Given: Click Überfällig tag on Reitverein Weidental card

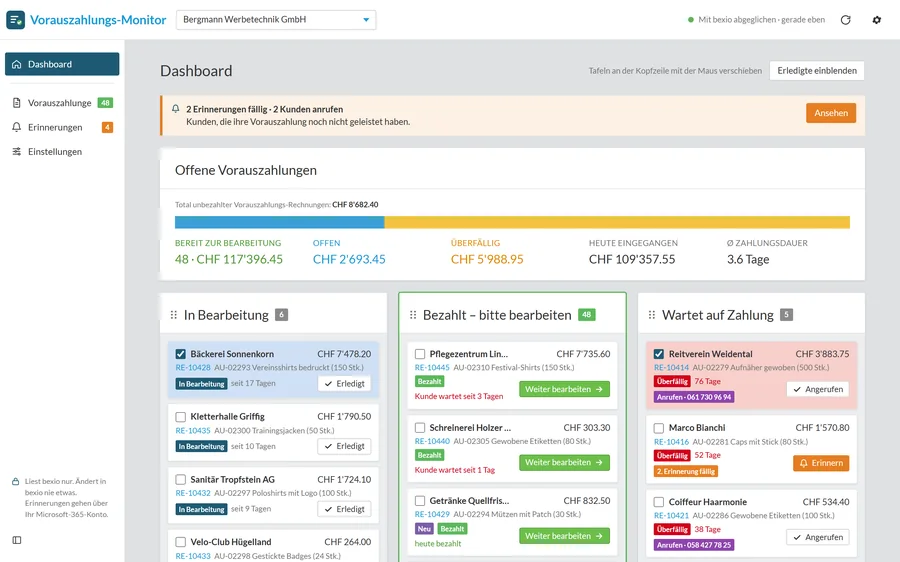Looking at the screenshot, I should 672,381.
